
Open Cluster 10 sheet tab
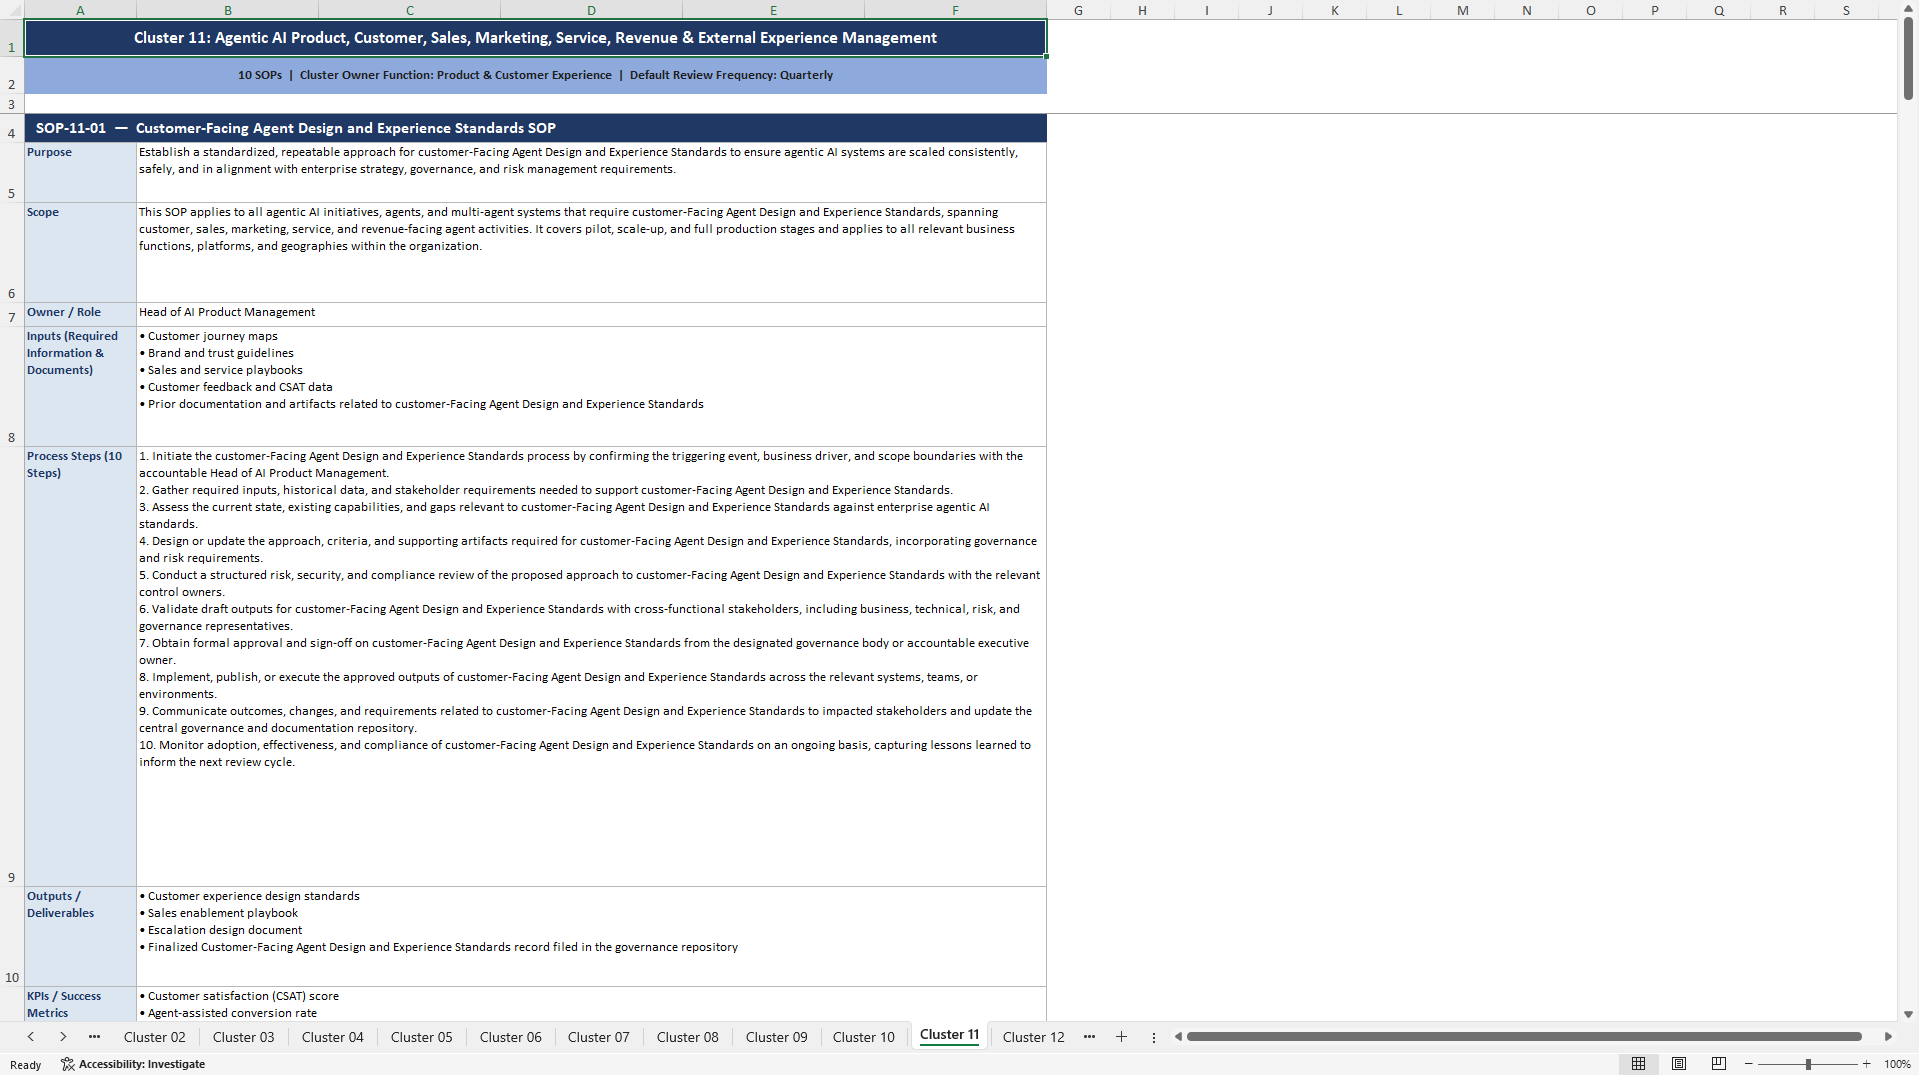[x=863, y=1037]
